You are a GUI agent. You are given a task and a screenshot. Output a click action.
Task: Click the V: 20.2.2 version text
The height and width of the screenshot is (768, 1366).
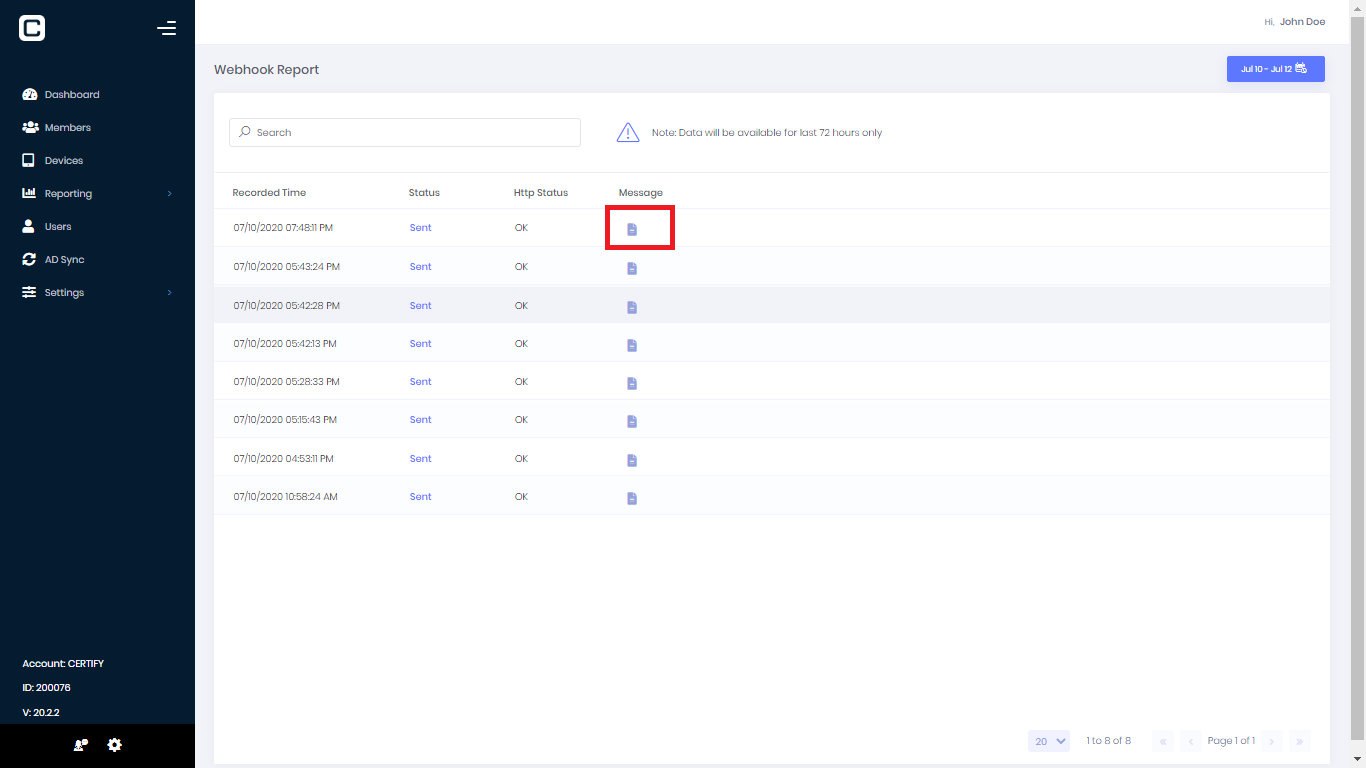click(x=41, y=713)
